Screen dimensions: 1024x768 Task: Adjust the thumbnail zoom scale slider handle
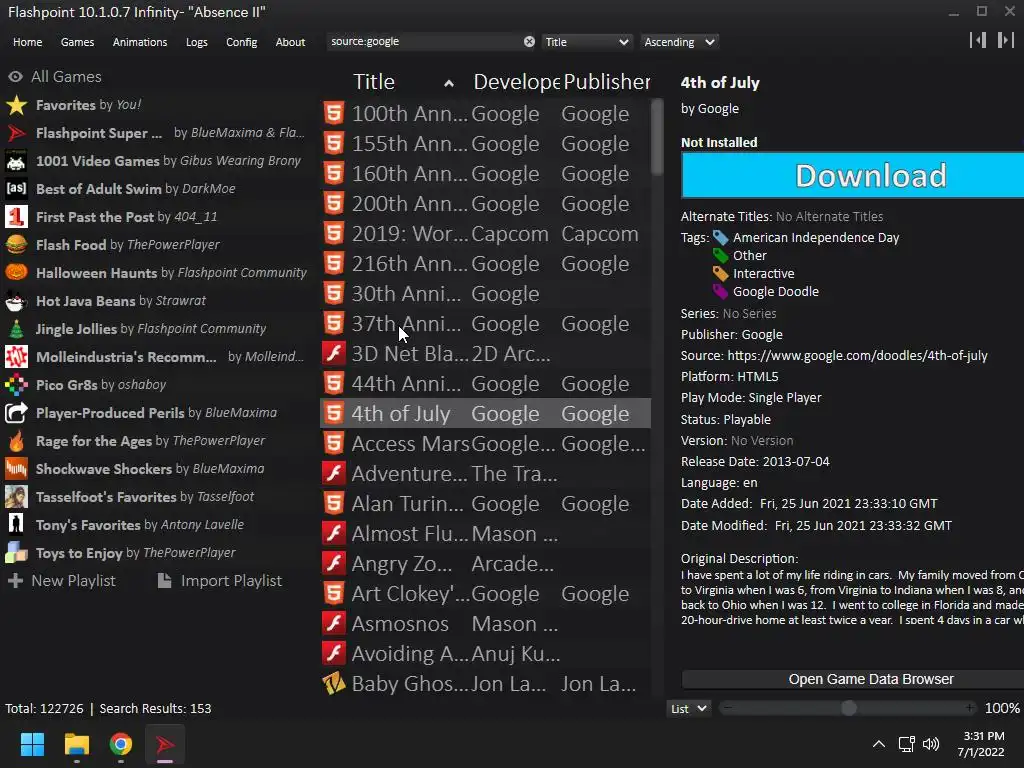coord(848,709)
